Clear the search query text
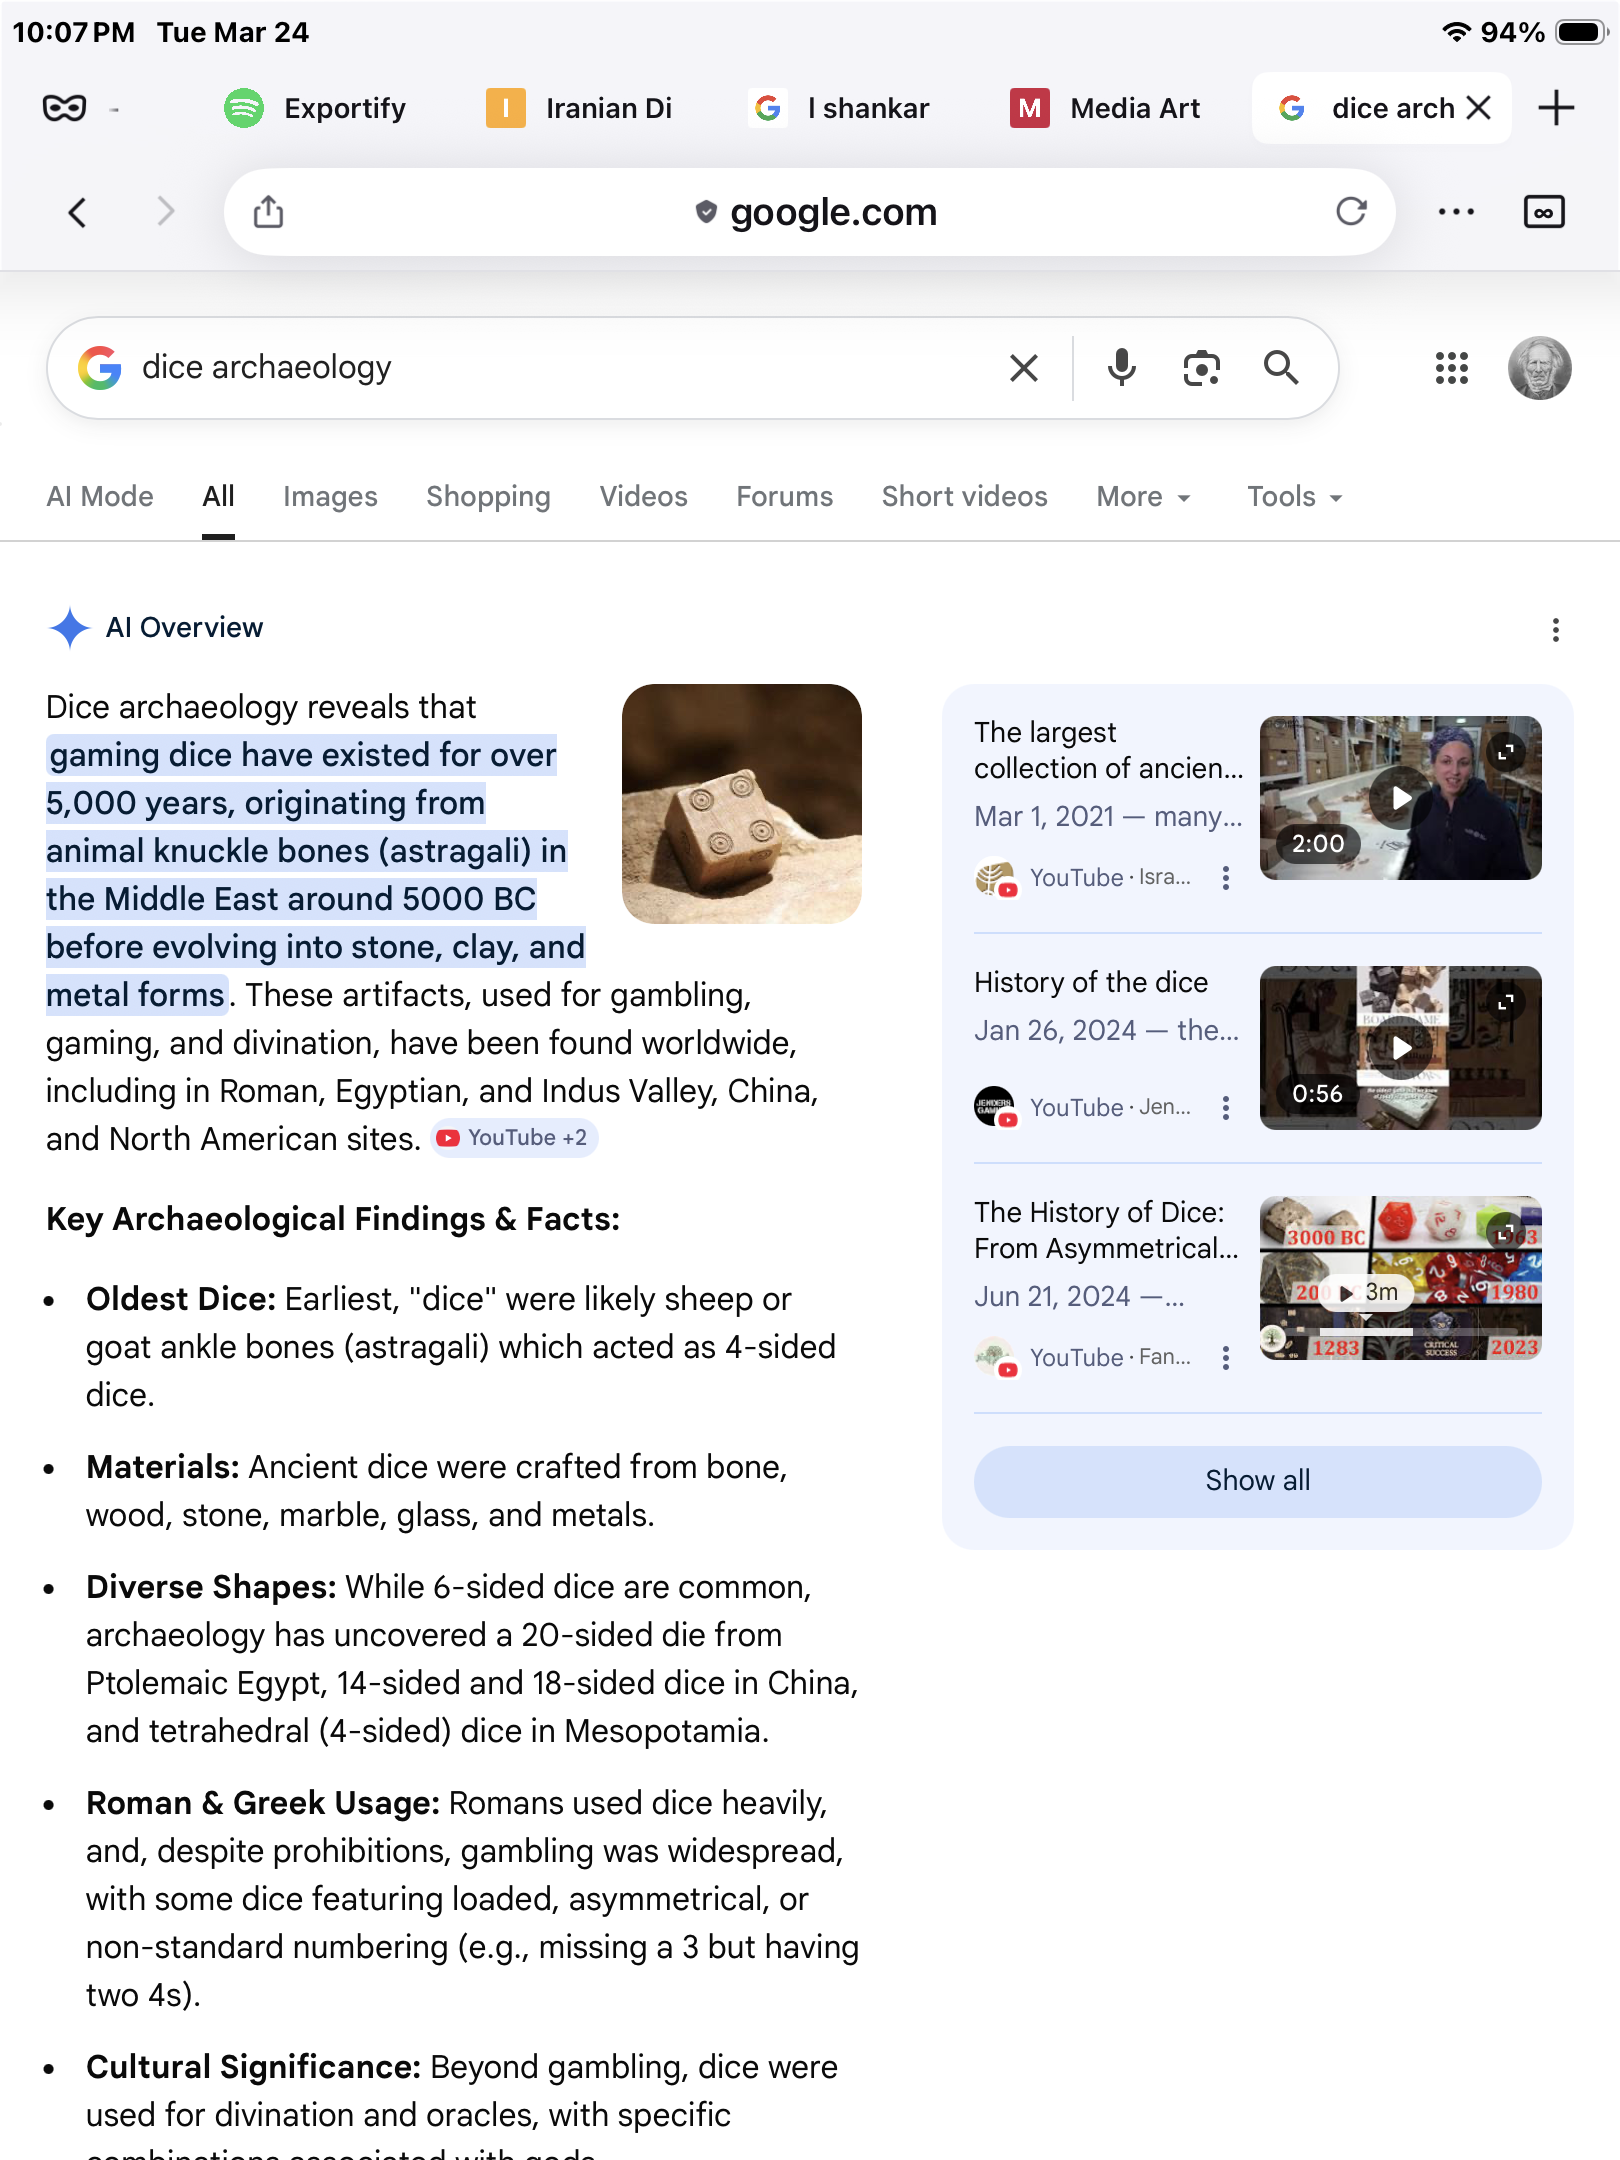The image size is (1620, 2160). 1023,368
